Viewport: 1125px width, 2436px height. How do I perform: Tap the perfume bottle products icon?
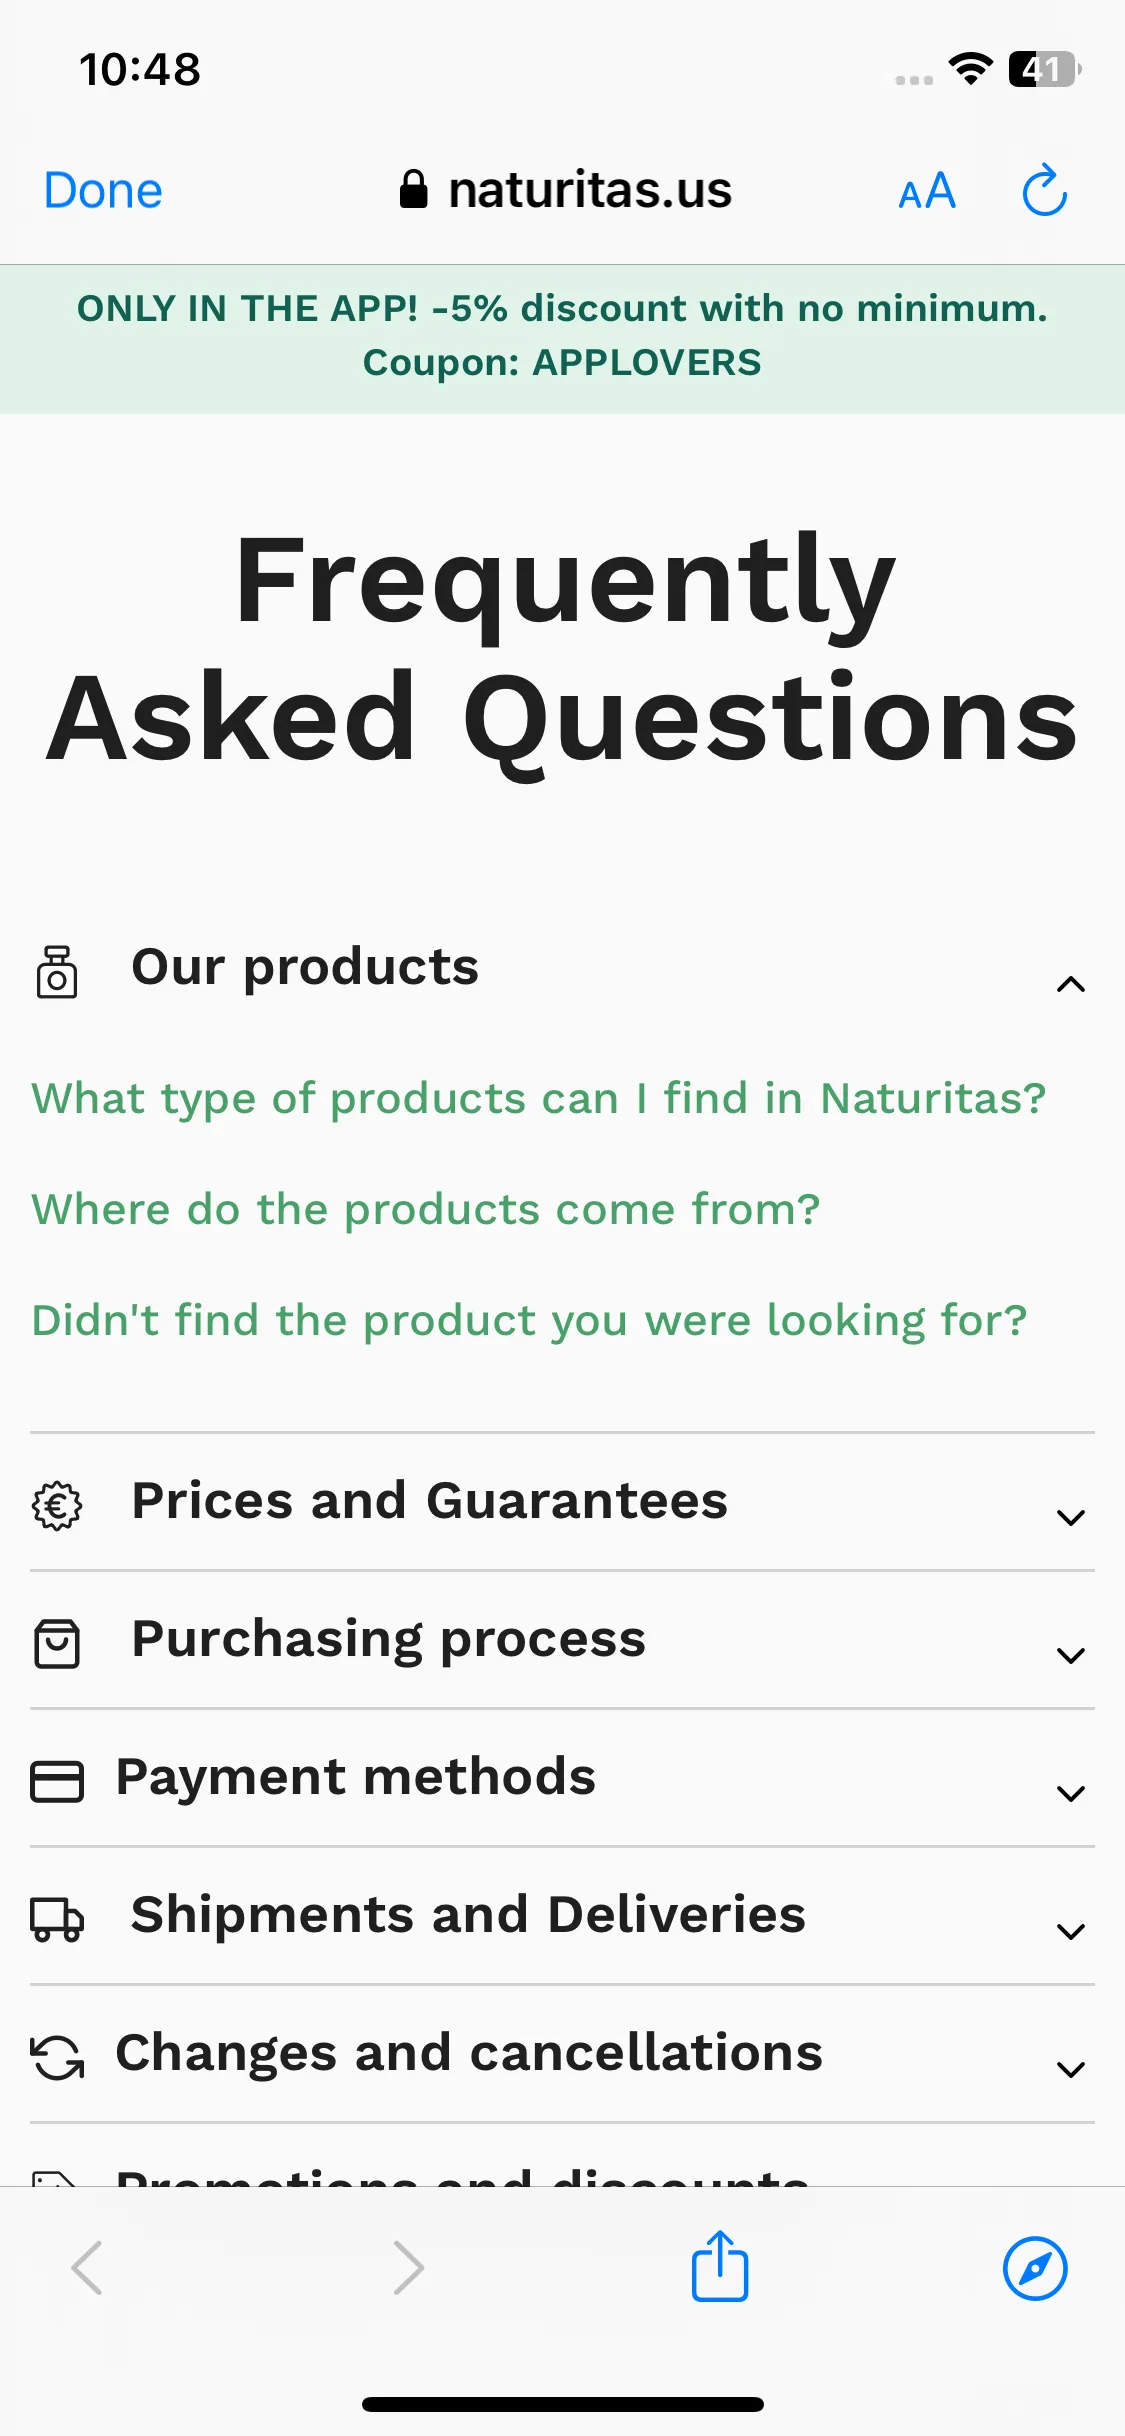coord(57,971)
